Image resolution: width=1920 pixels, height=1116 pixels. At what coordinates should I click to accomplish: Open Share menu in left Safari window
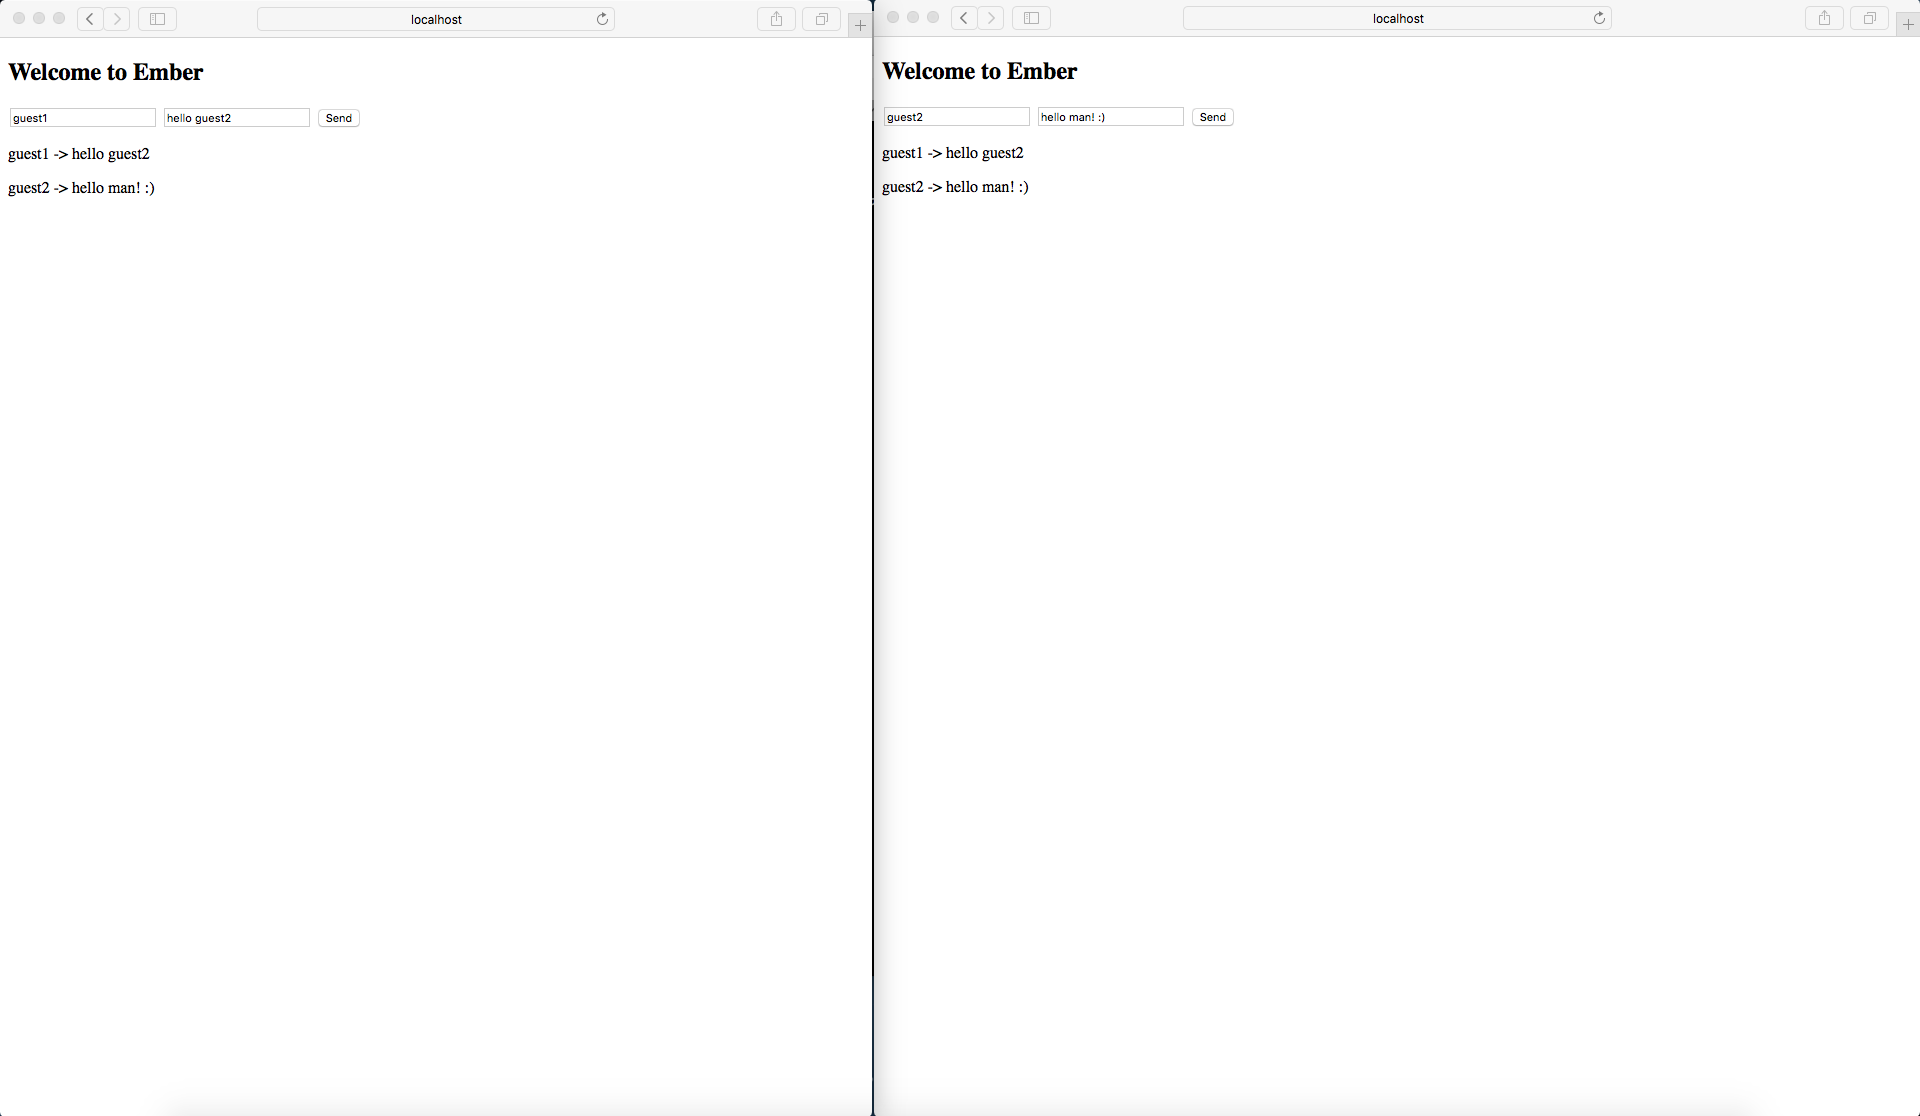point(776,19)
